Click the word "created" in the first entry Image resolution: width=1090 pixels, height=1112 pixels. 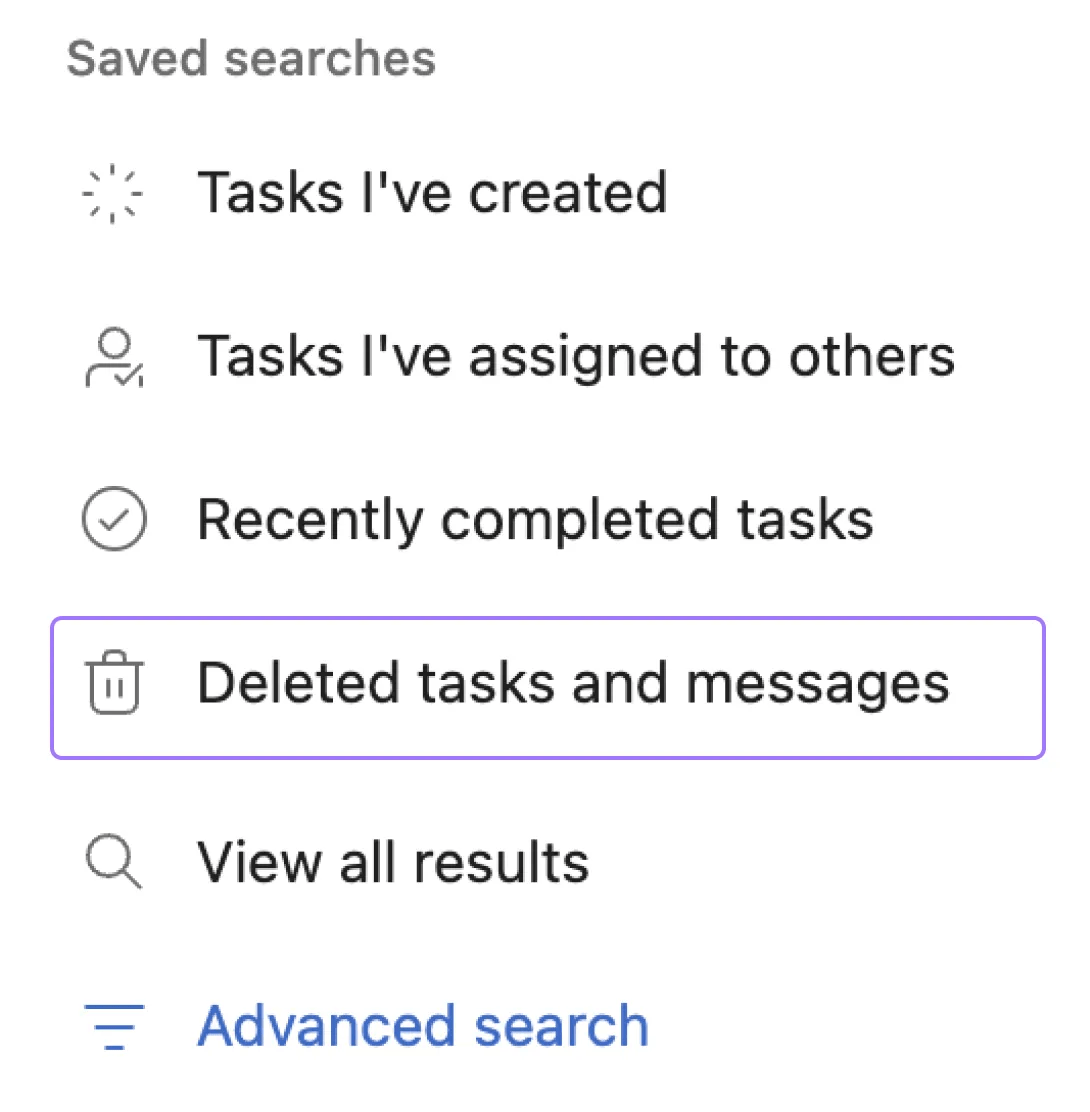pyautogui.click(x=568, y=192)
